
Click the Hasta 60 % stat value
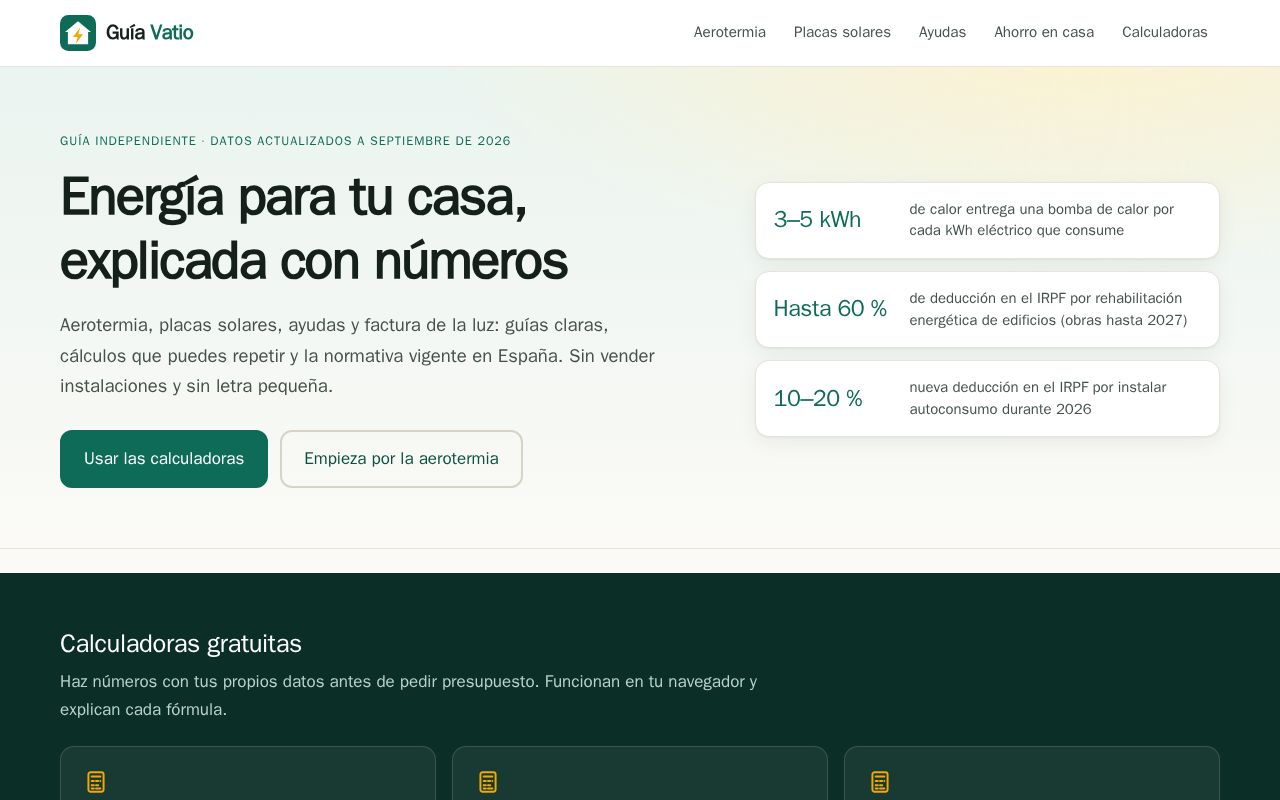[830, 309]
